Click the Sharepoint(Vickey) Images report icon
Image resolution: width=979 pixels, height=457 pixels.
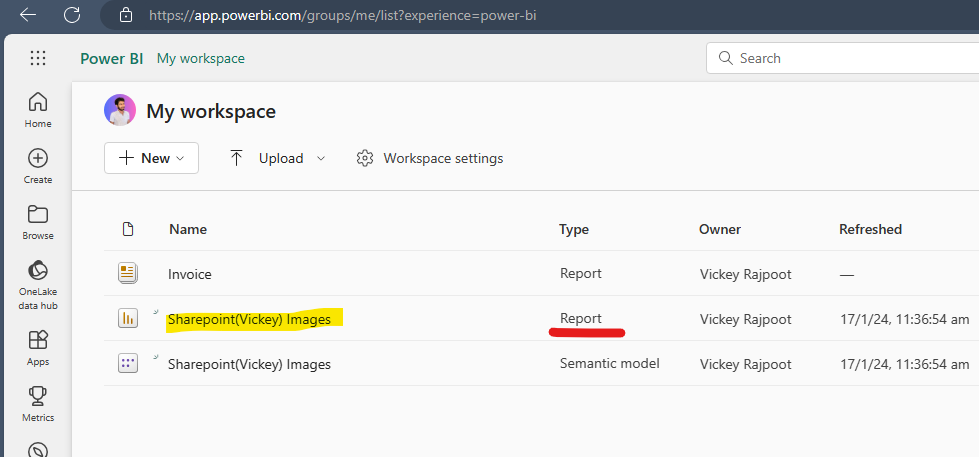(127, 318)
